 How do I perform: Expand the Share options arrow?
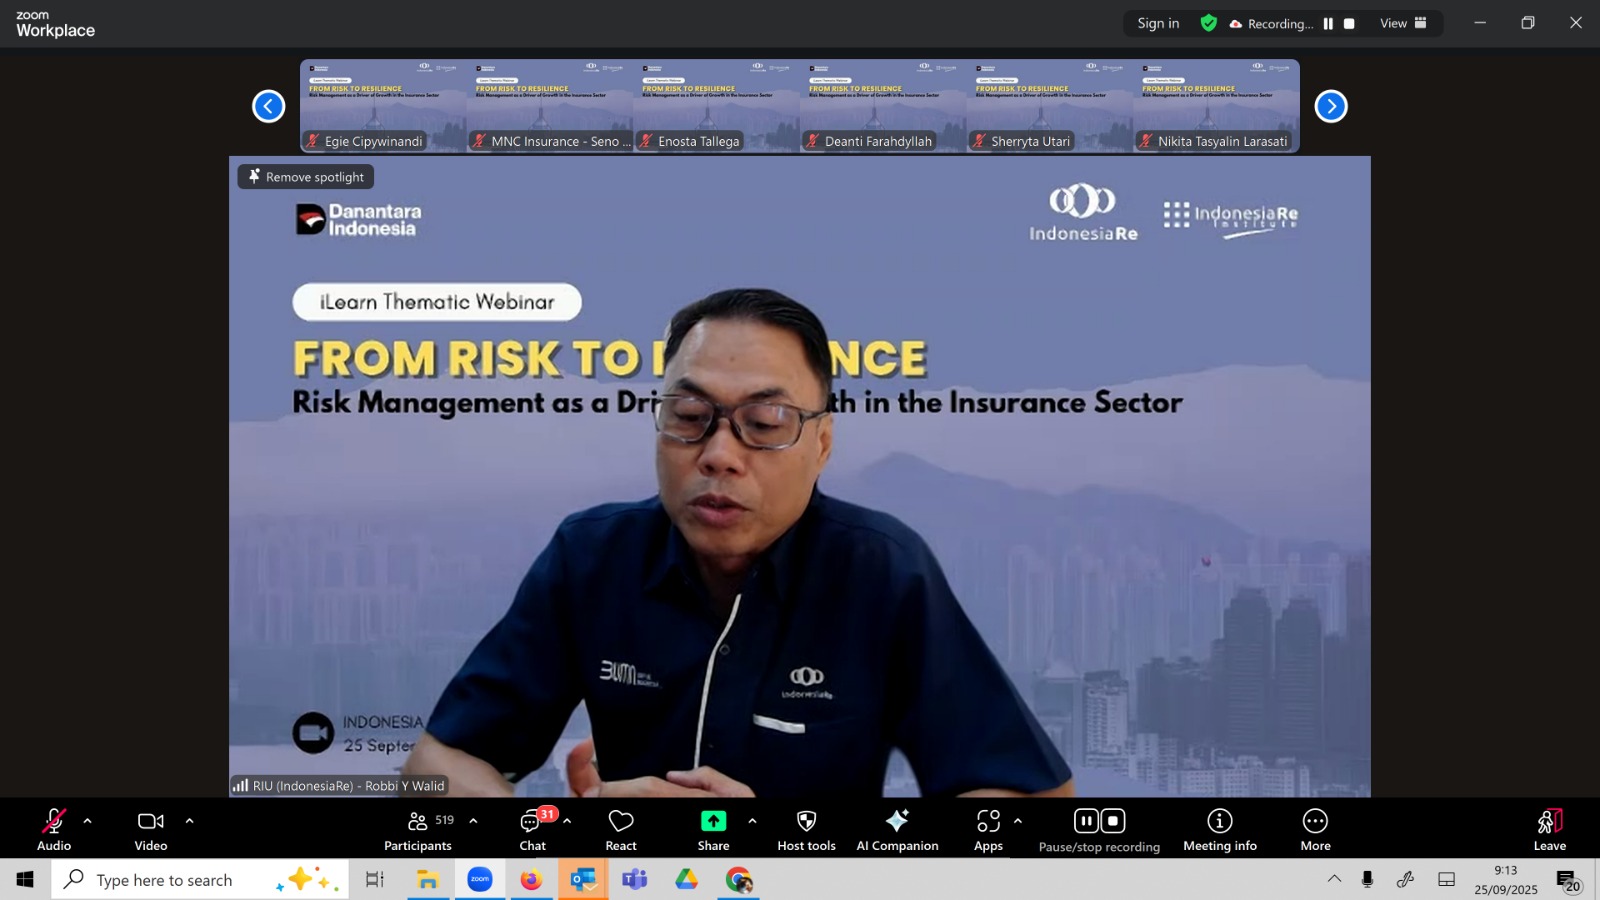coord(752,821)
